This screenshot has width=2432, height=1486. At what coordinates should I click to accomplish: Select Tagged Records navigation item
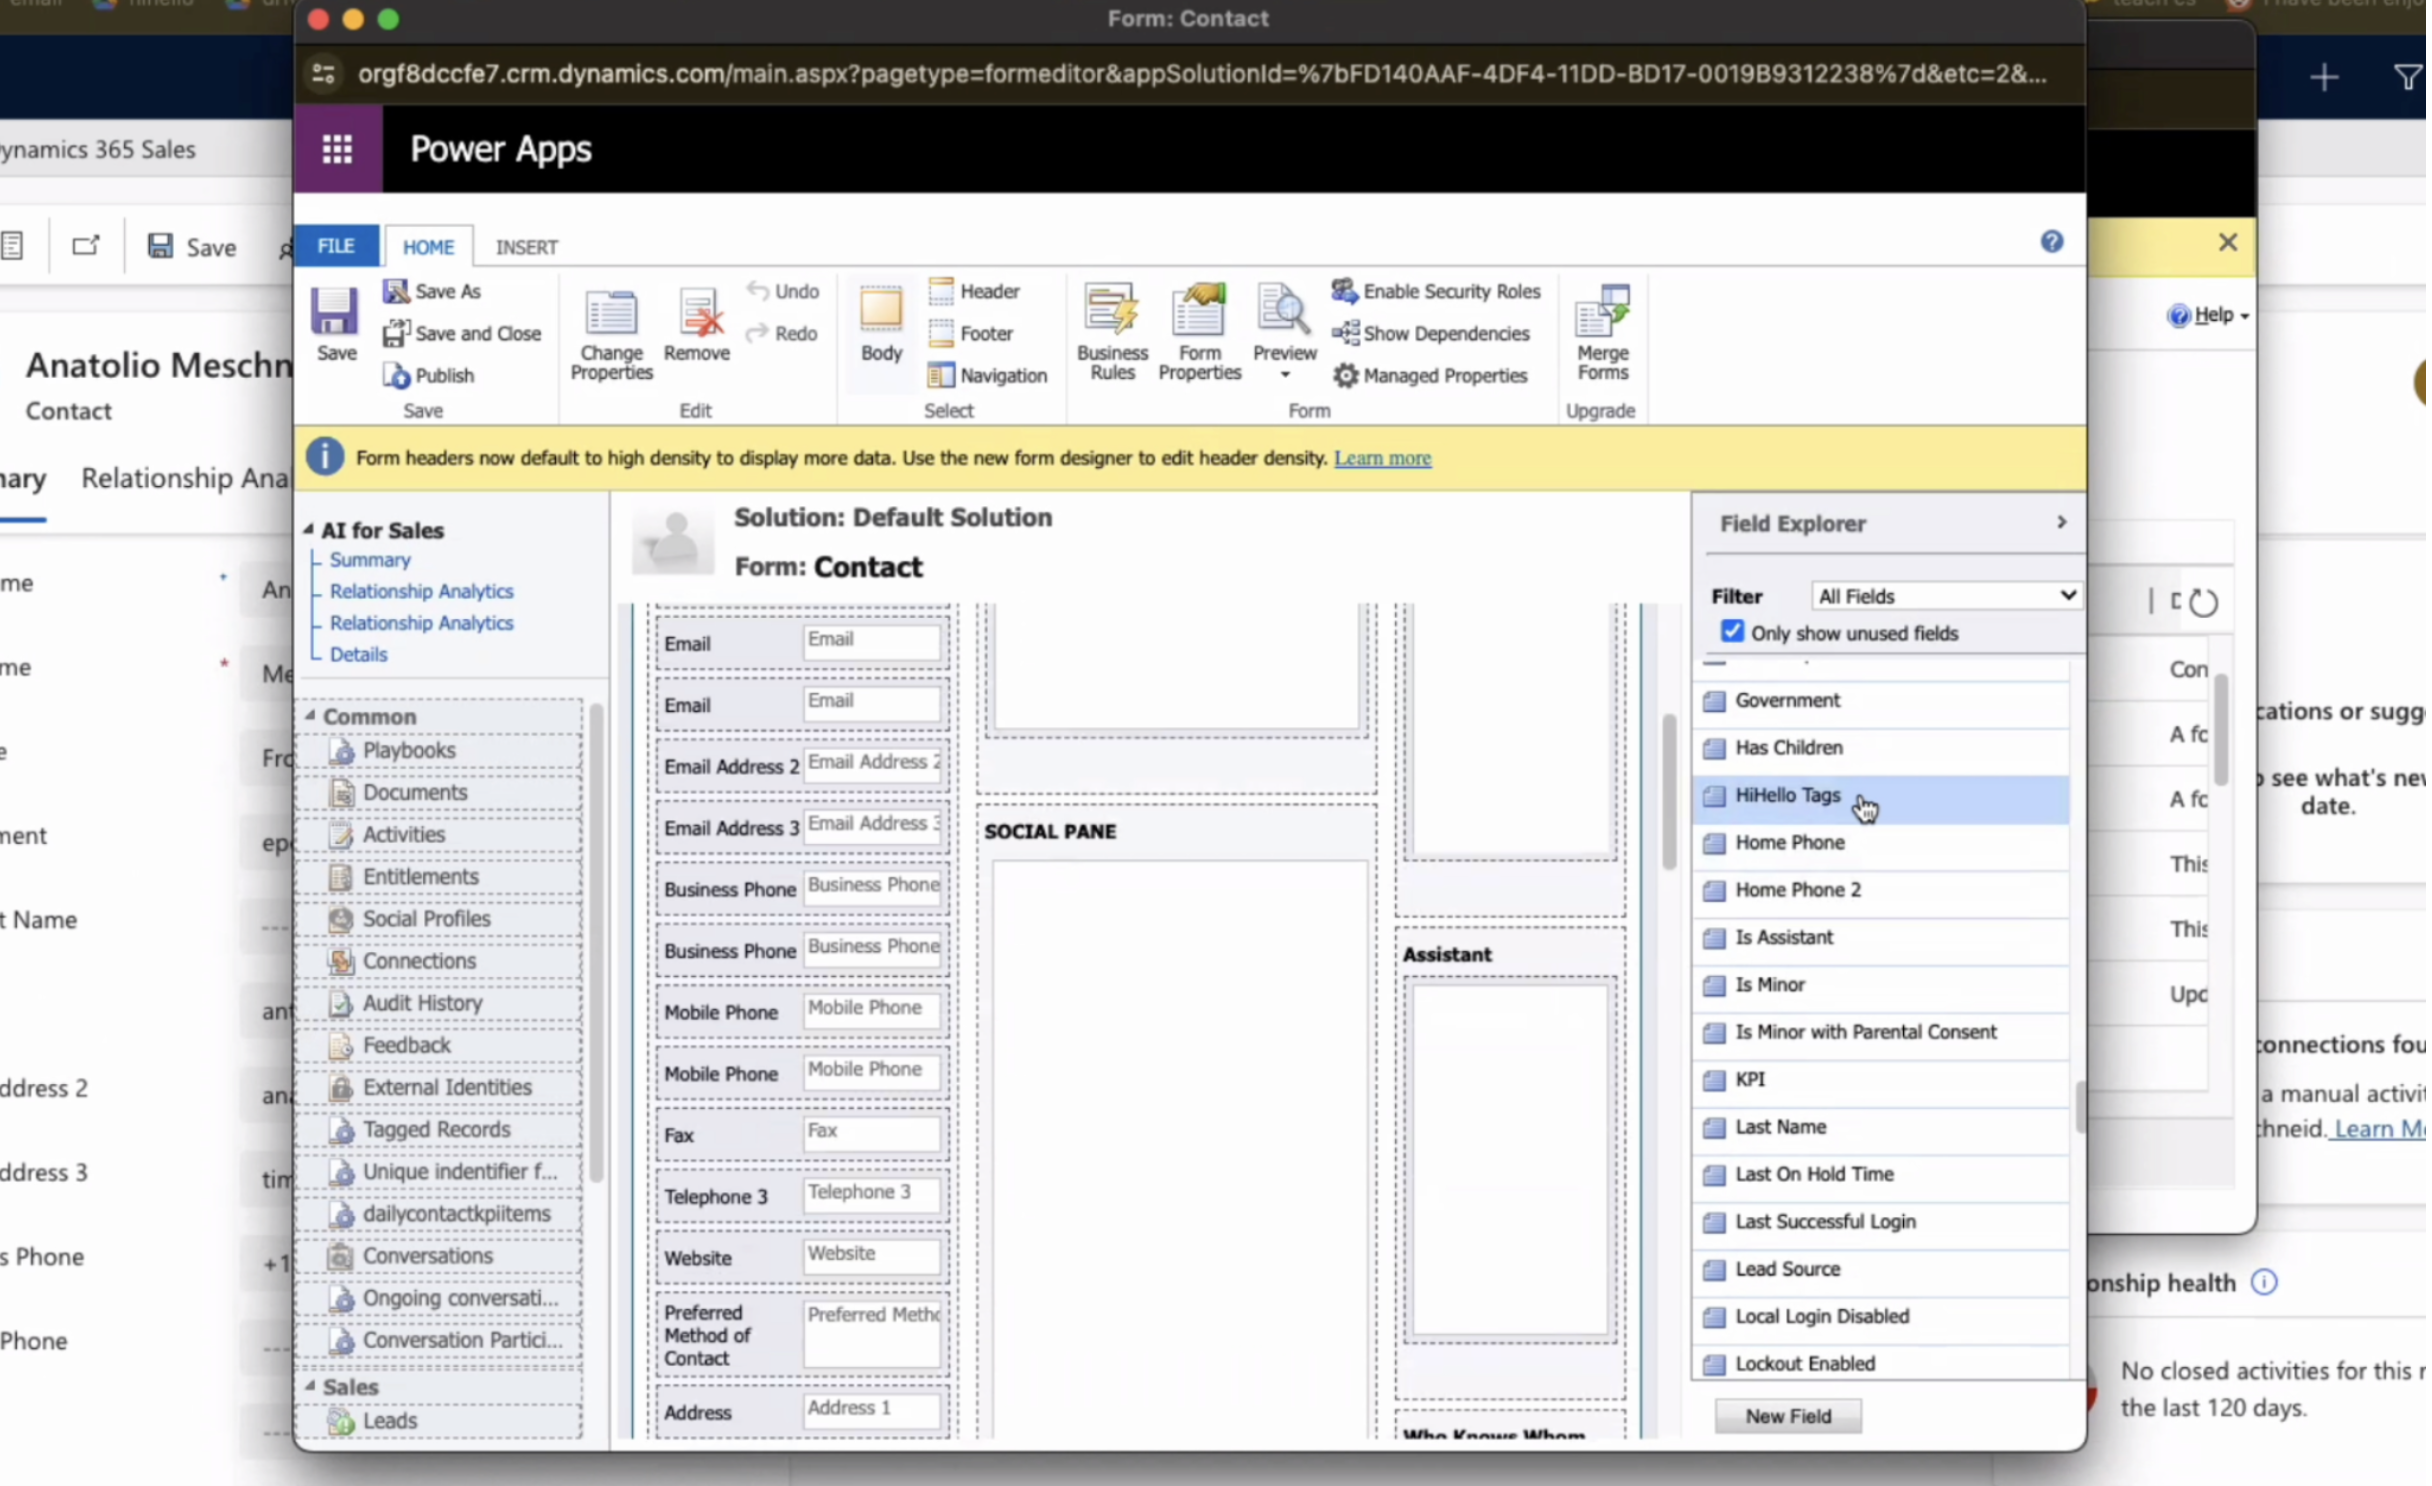tap(441, 1131)
